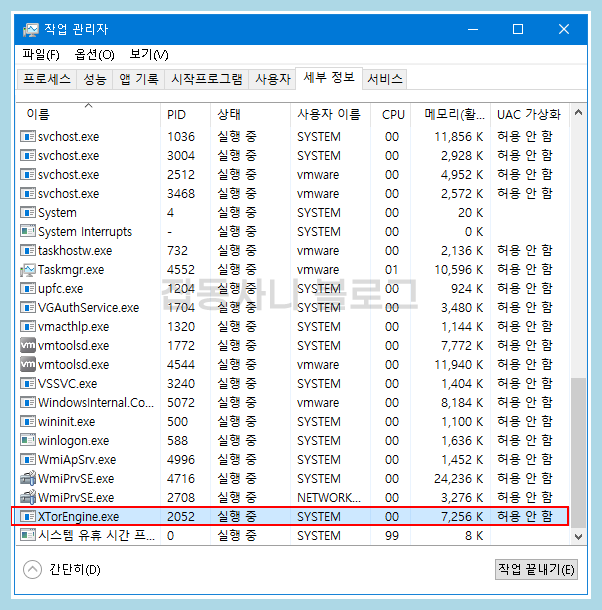This screenshot has height=610, width=602.
Task: Switch to the 프로세스 tab
Action: 47,79
